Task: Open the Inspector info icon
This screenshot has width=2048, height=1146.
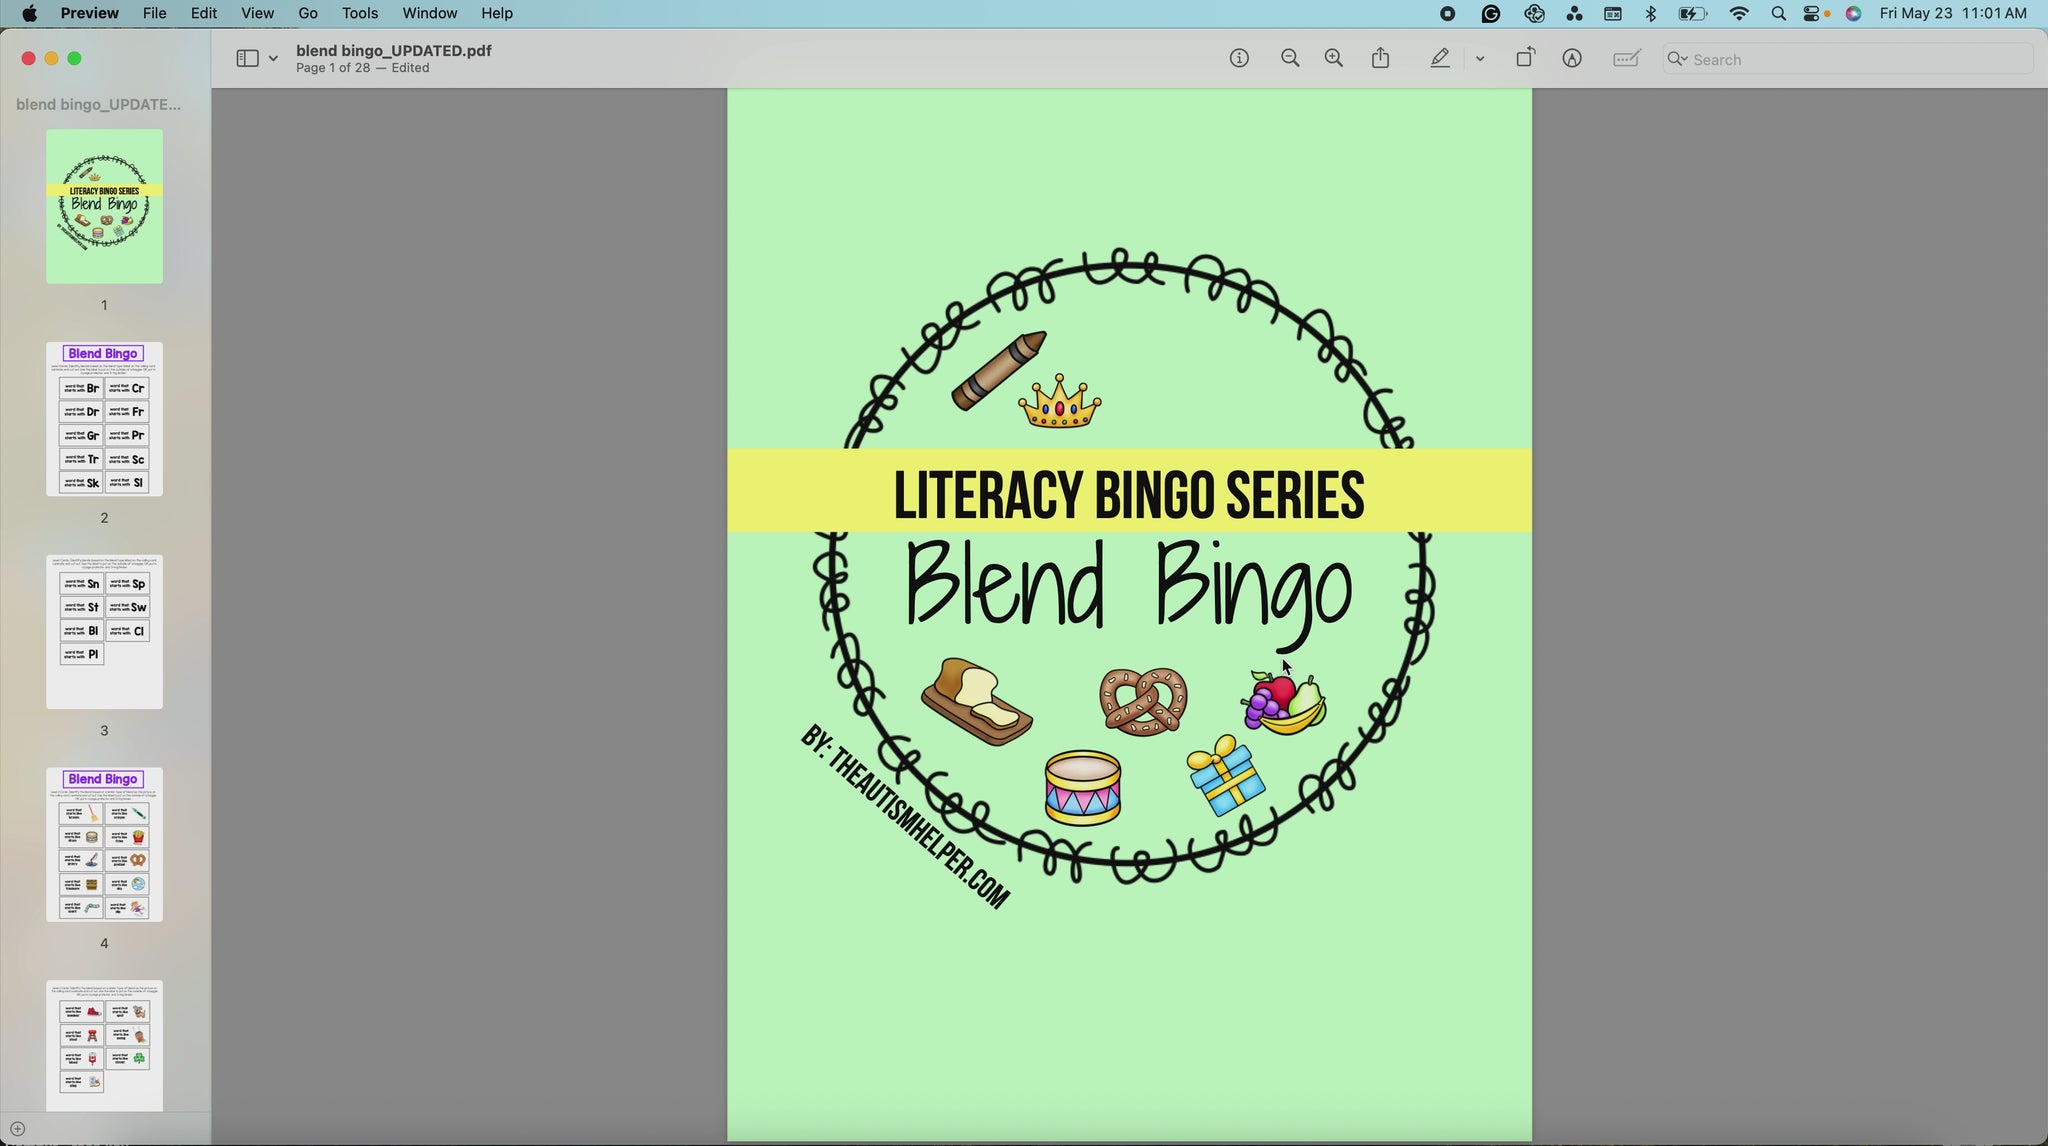Action: coord(1239,59)
